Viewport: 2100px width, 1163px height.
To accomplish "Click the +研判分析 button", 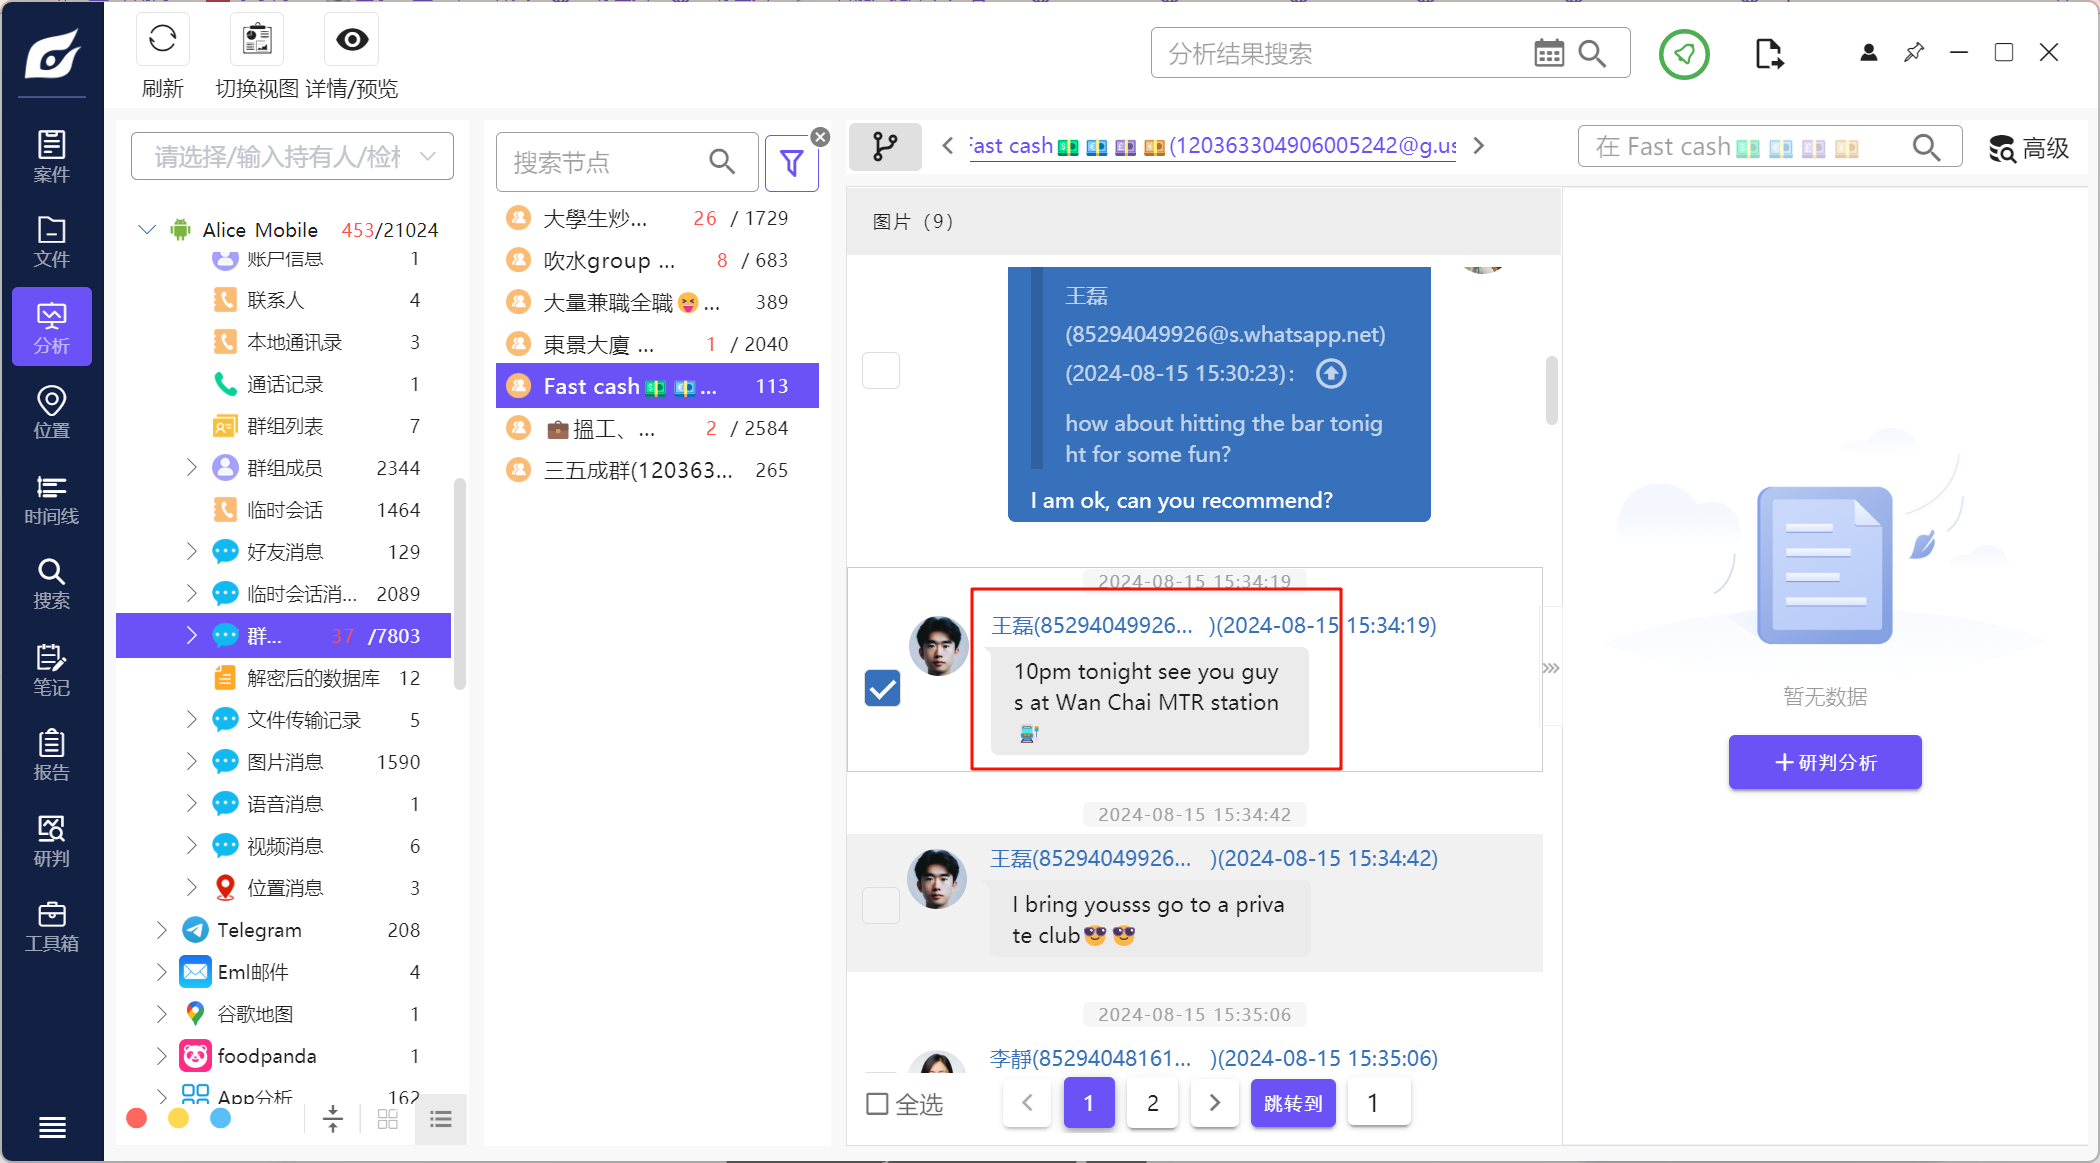I will click(1824, 763).
